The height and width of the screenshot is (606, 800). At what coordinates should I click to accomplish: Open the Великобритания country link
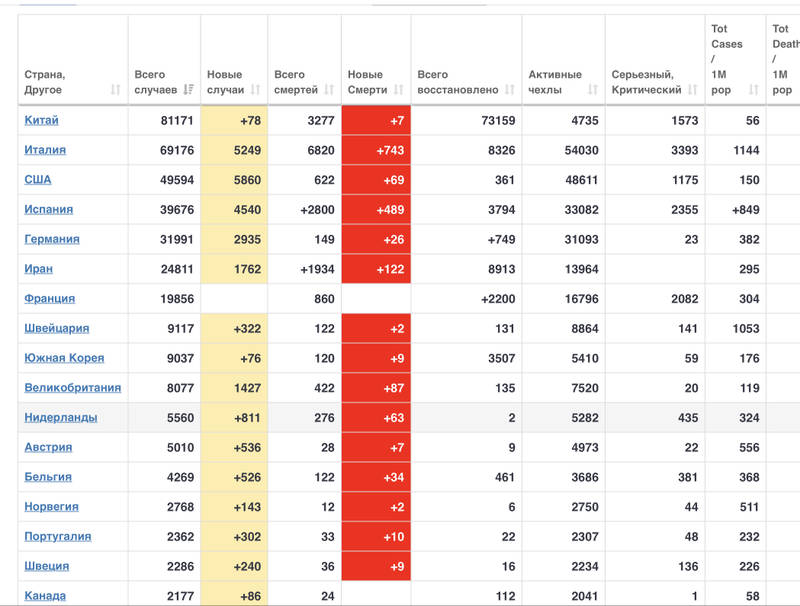tap(72, 388)
